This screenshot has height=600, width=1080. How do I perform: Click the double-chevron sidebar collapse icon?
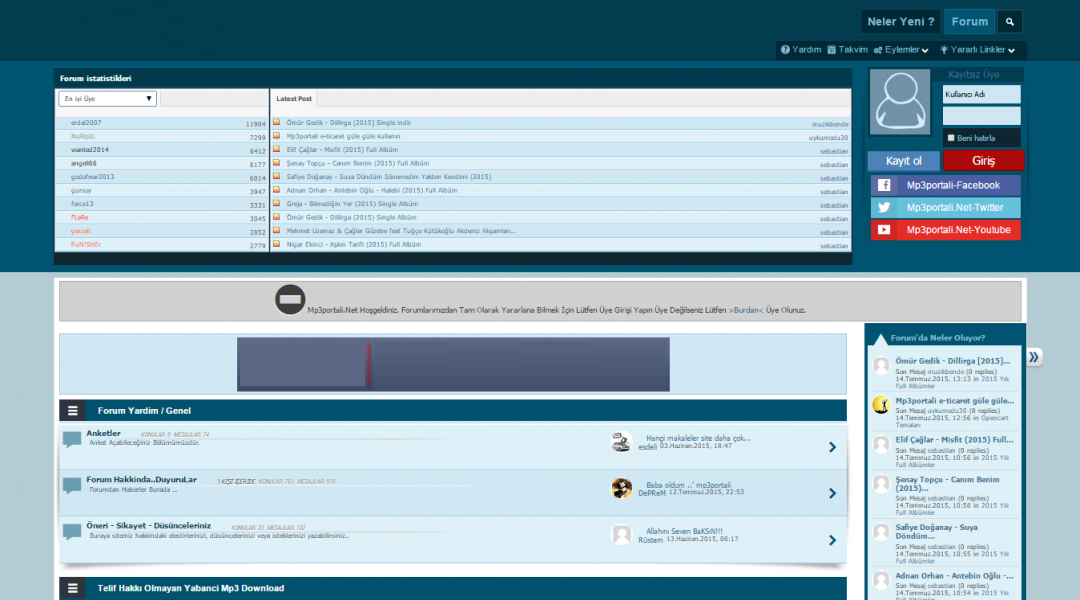pyautogui.click(x=1034, y=357)
